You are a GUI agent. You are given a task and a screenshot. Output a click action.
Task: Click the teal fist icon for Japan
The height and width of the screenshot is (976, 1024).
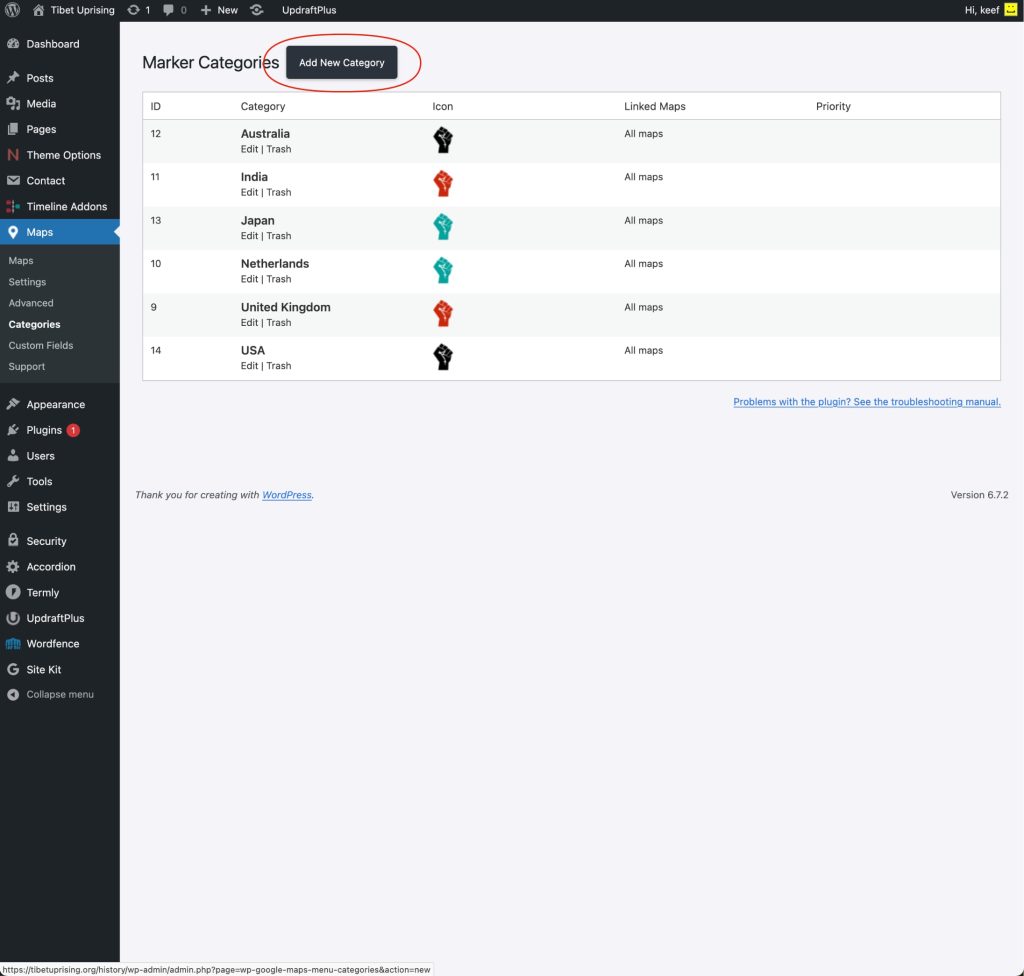[x=443, y=227]
